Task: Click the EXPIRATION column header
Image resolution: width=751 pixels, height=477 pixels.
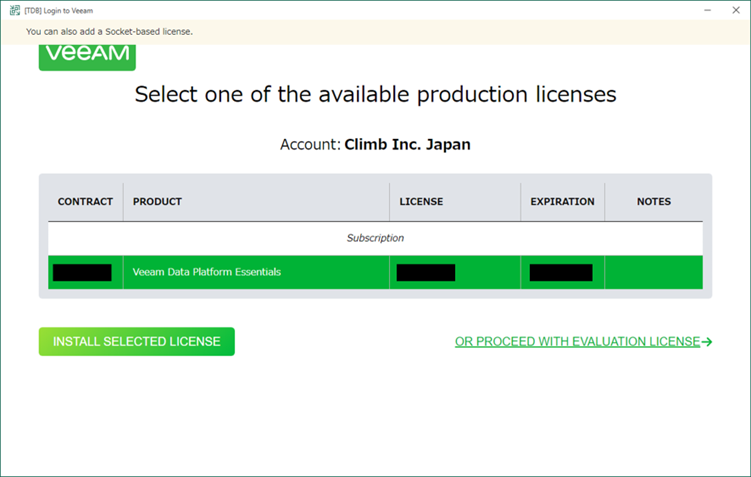Action: point(562,202)
